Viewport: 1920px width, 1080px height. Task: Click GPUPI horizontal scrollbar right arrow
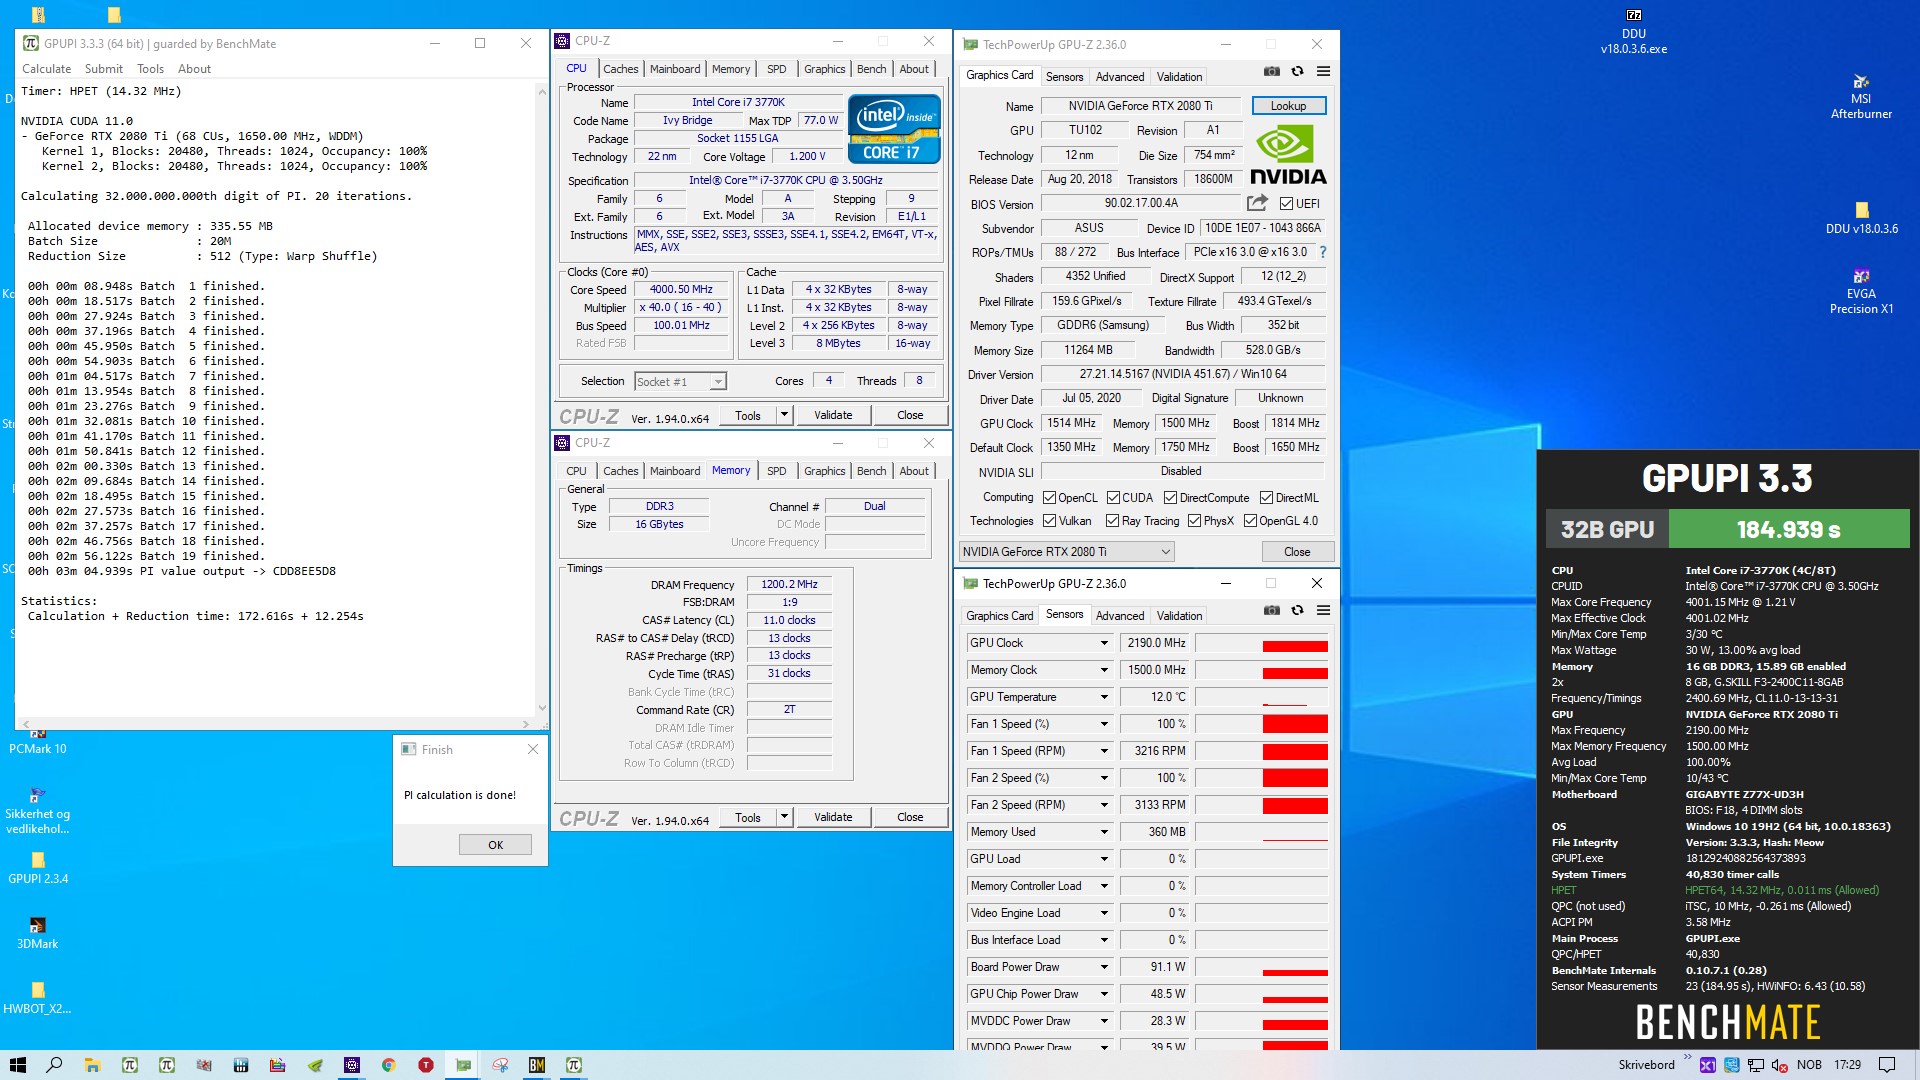tap(526, 724)
